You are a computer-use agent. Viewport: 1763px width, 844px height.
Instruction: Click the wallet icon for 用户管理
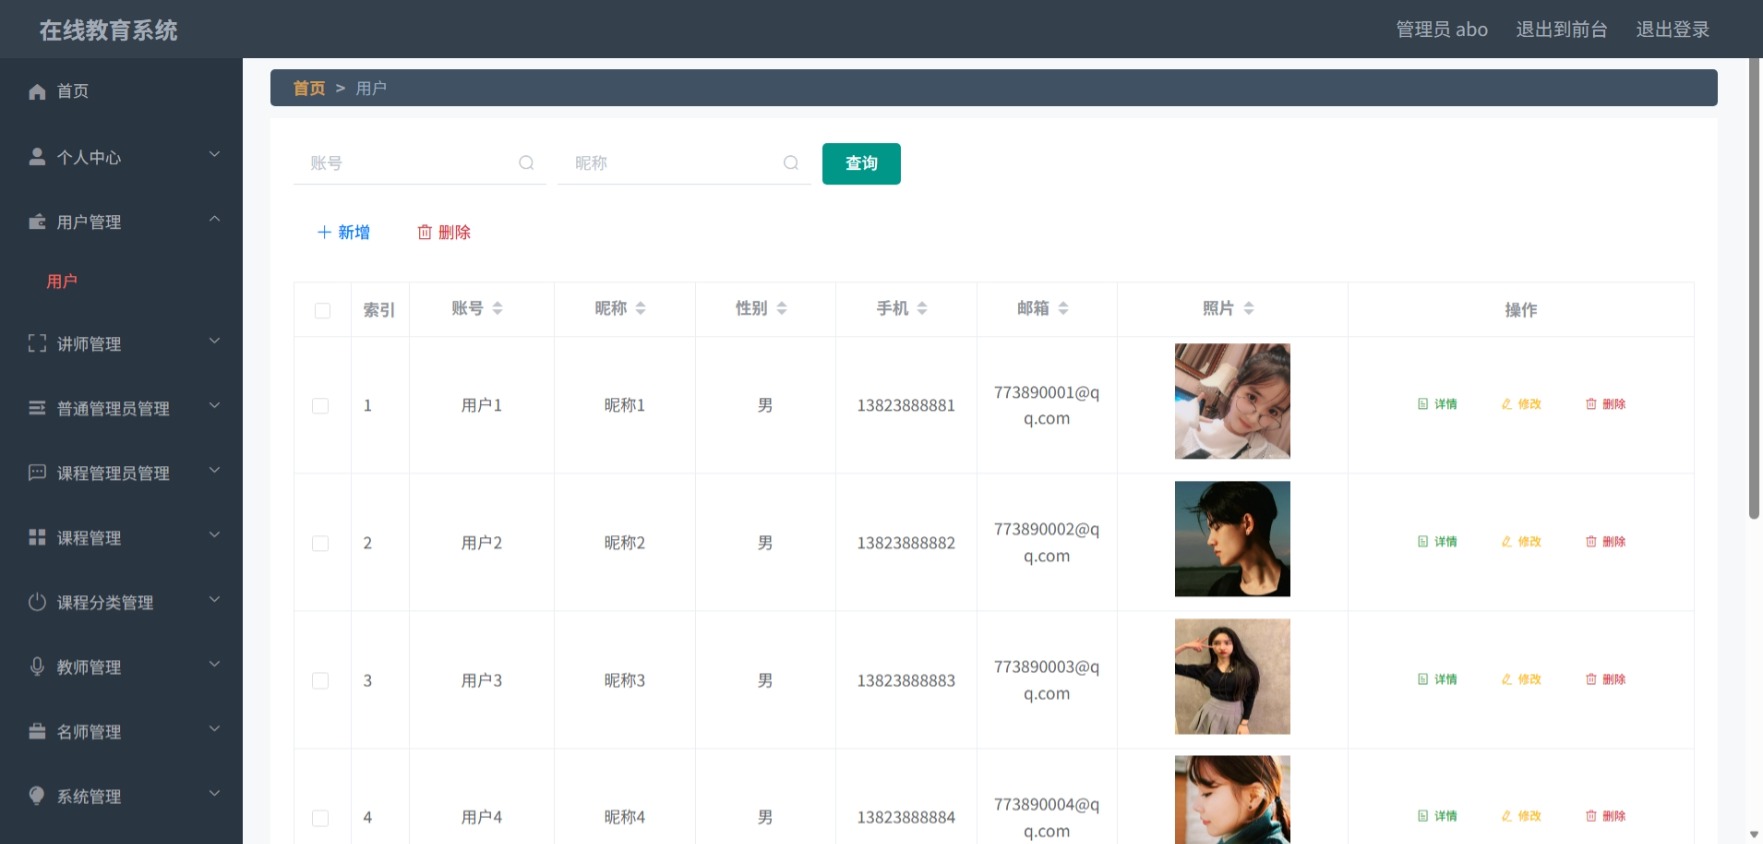click(37, 222)
